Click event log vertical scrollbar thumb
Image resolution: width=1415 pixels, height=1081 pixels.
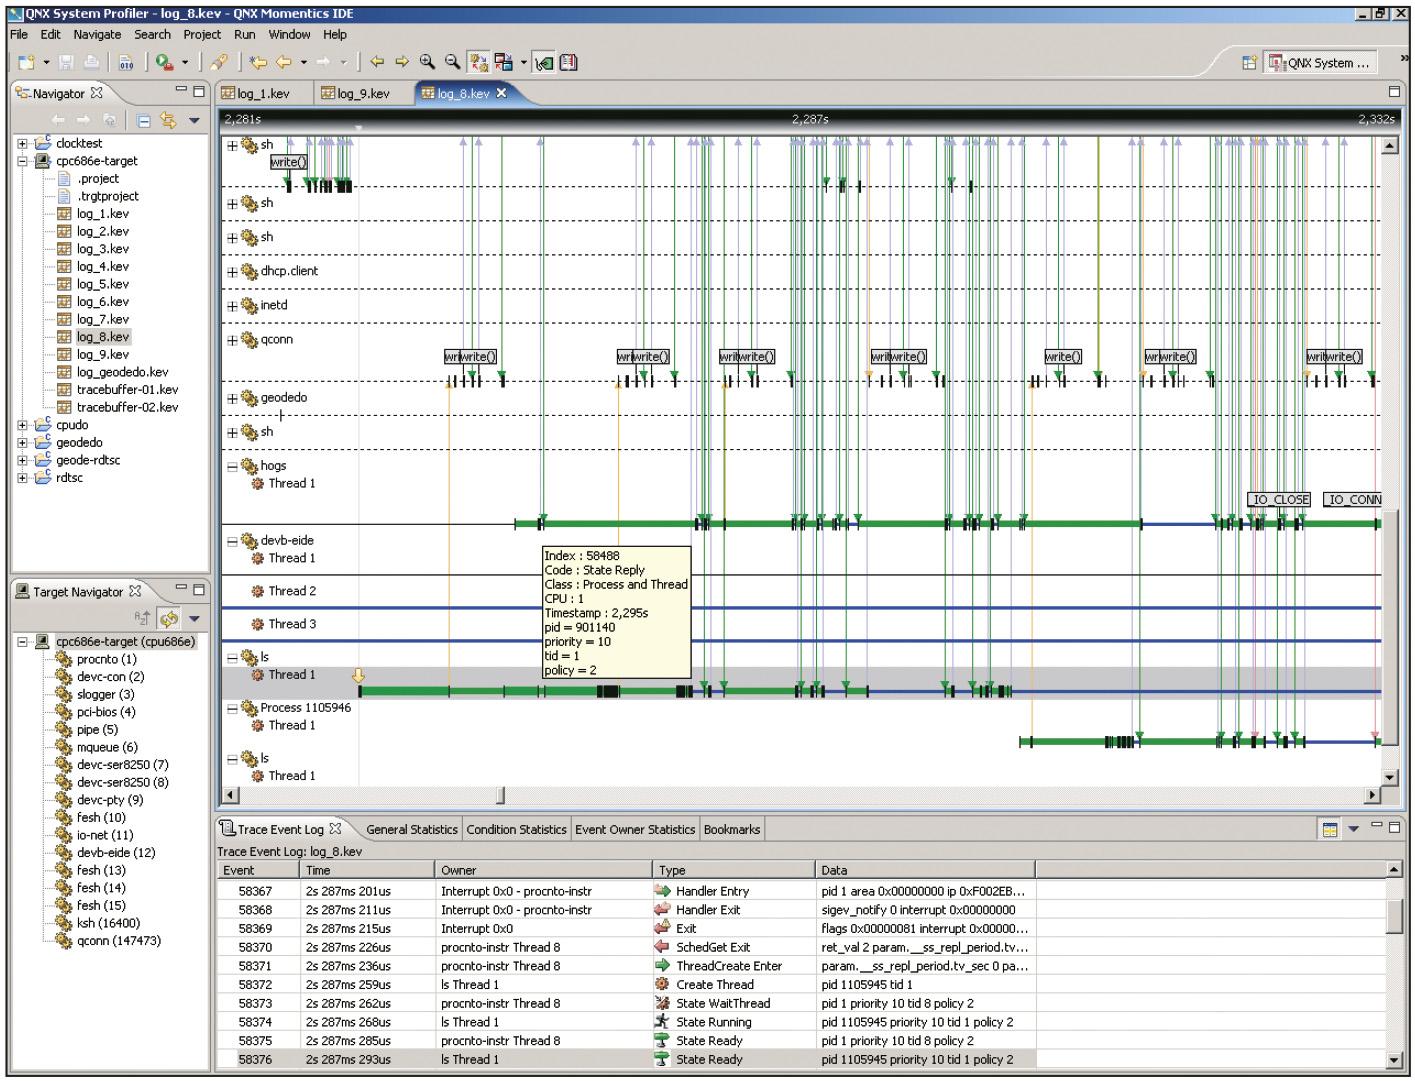1395,915
